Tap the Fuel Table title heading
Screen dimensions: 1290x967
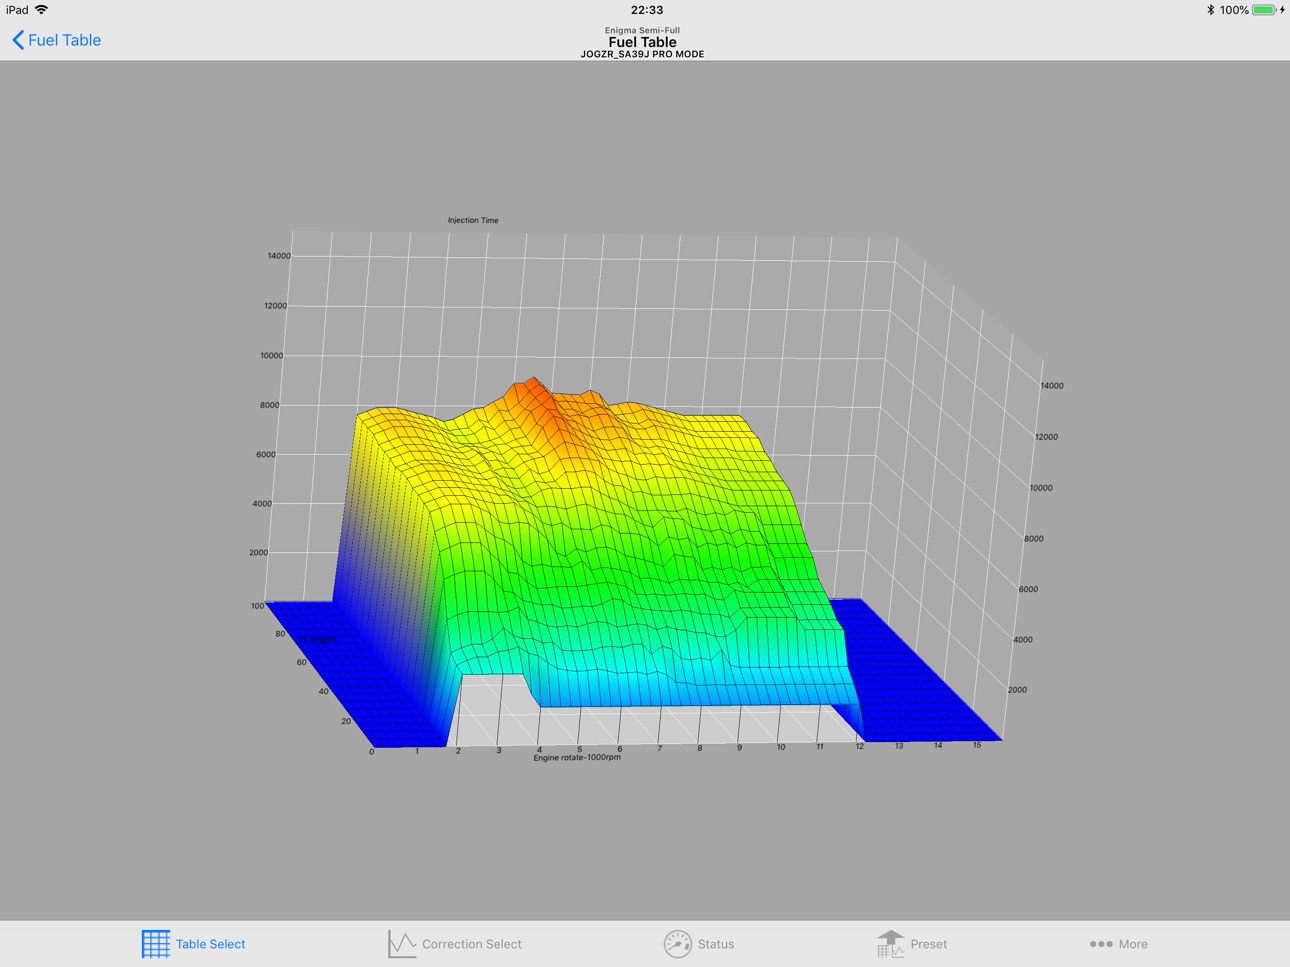click(643, 42)
